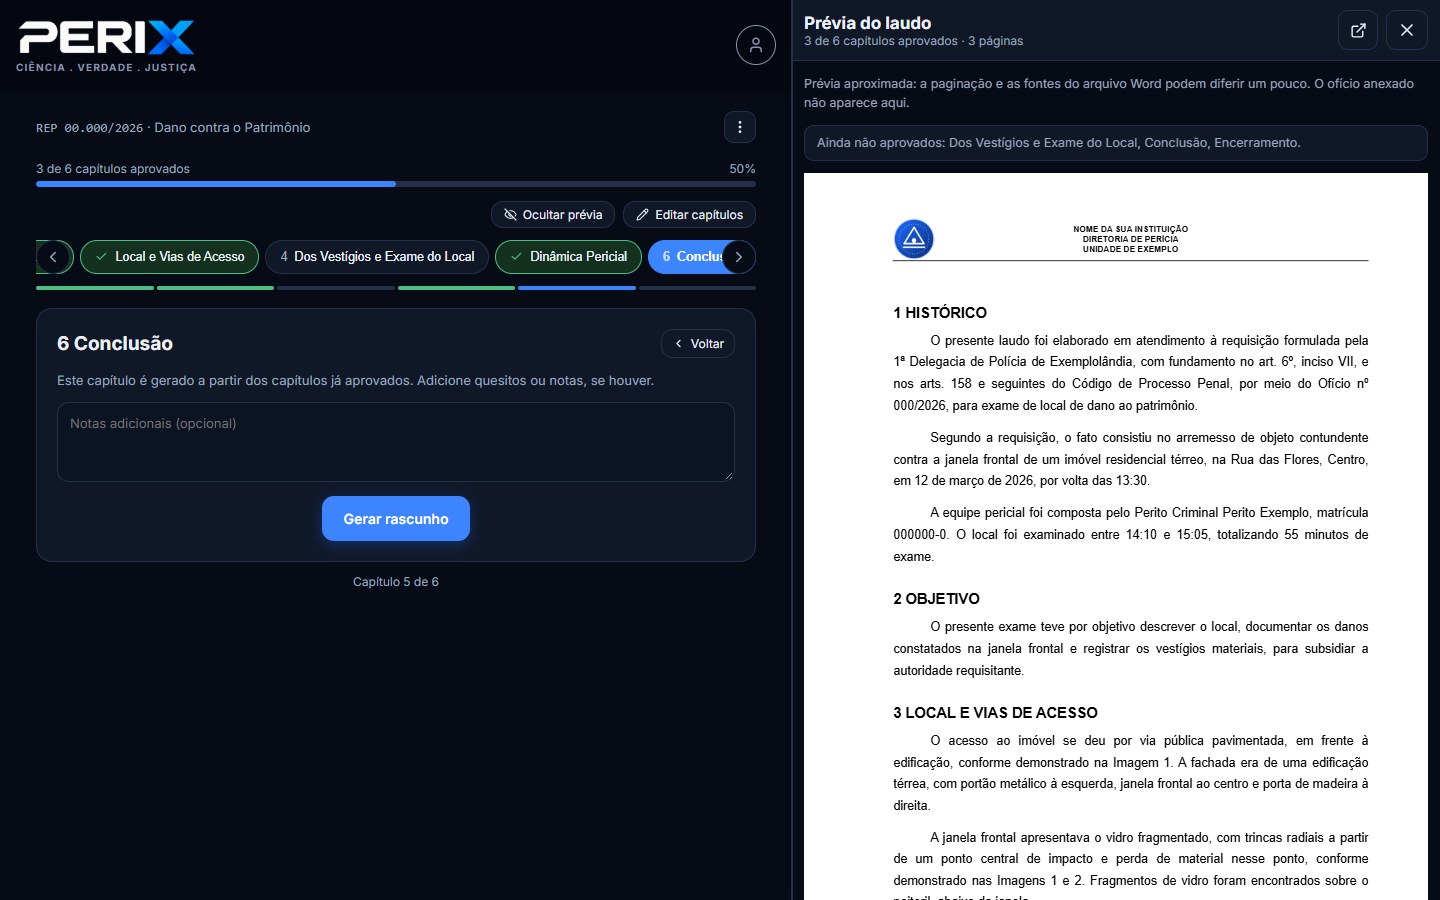Viewport: 1440px width, 900px height.
Task: Open preview in new window icon
Action: 1358,30
